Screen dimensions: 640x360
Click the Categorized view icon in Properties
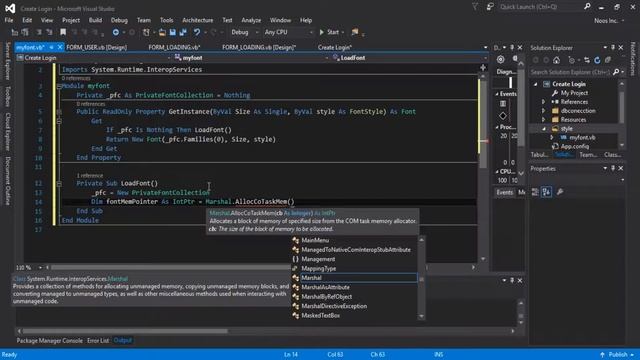pos(535,192)
